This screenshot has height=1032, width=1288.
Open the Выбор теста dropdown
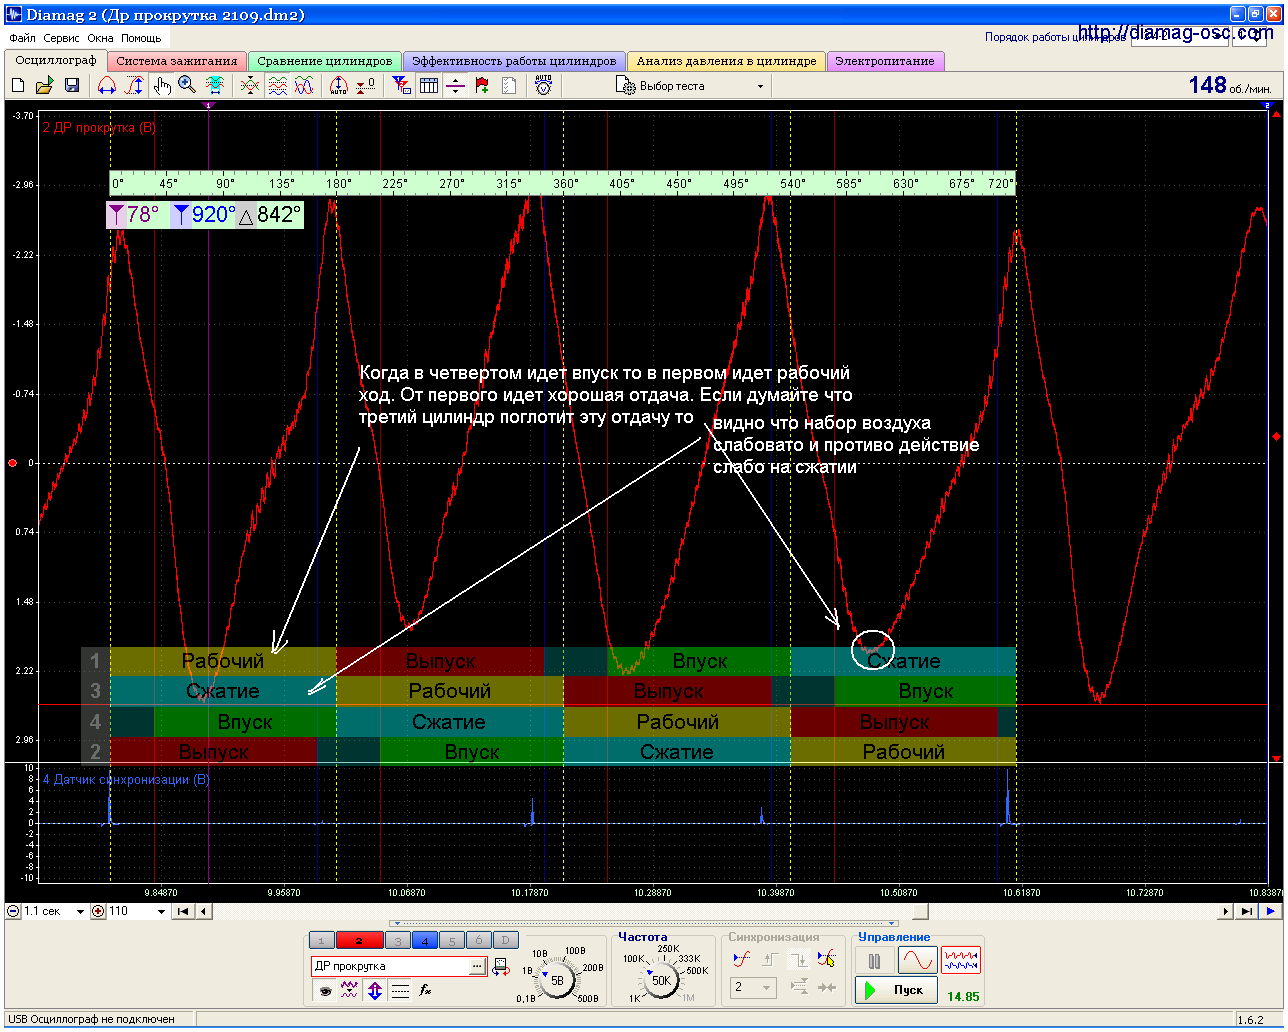(691, 86)
